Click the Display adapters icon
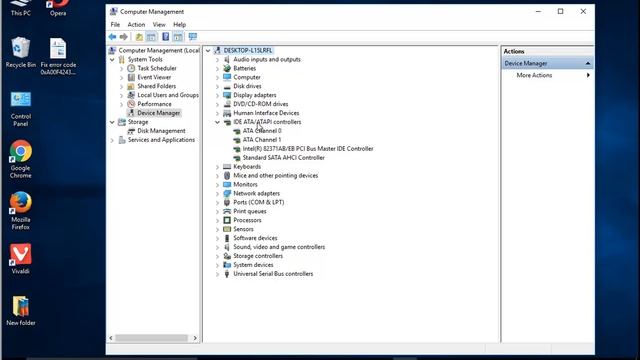640x360 pixels. point(227,95)
